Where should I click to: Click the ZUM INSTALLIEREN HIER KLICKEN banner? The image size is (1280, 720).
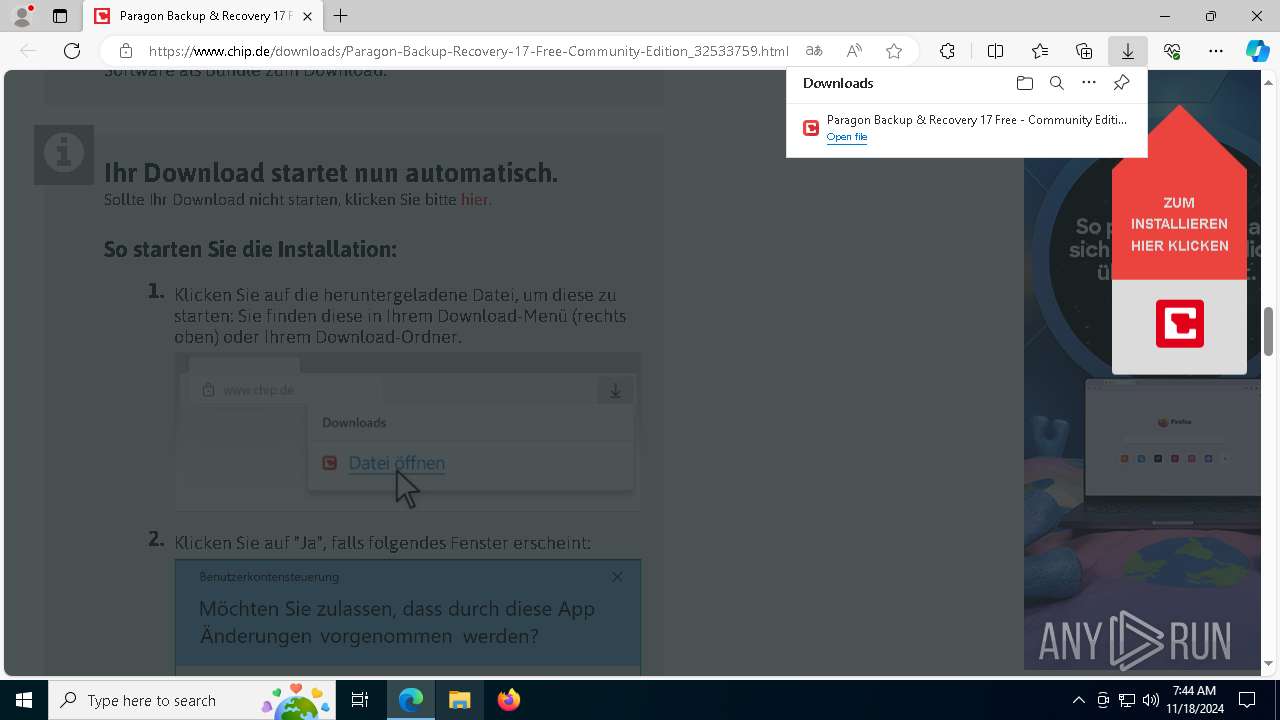click(1179, 224)
